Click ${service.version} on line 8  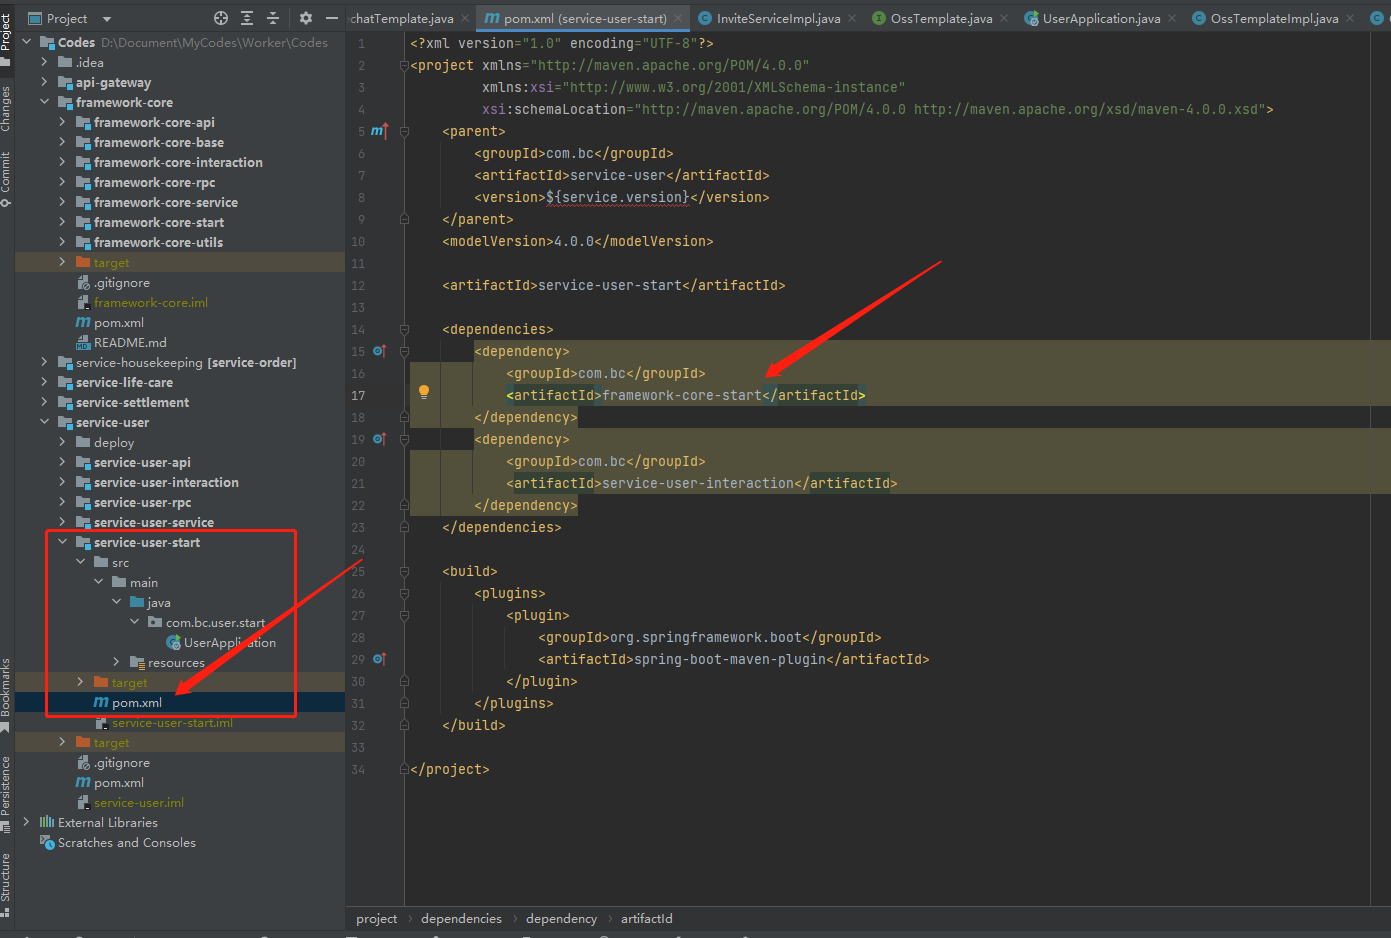pos(618,197)
